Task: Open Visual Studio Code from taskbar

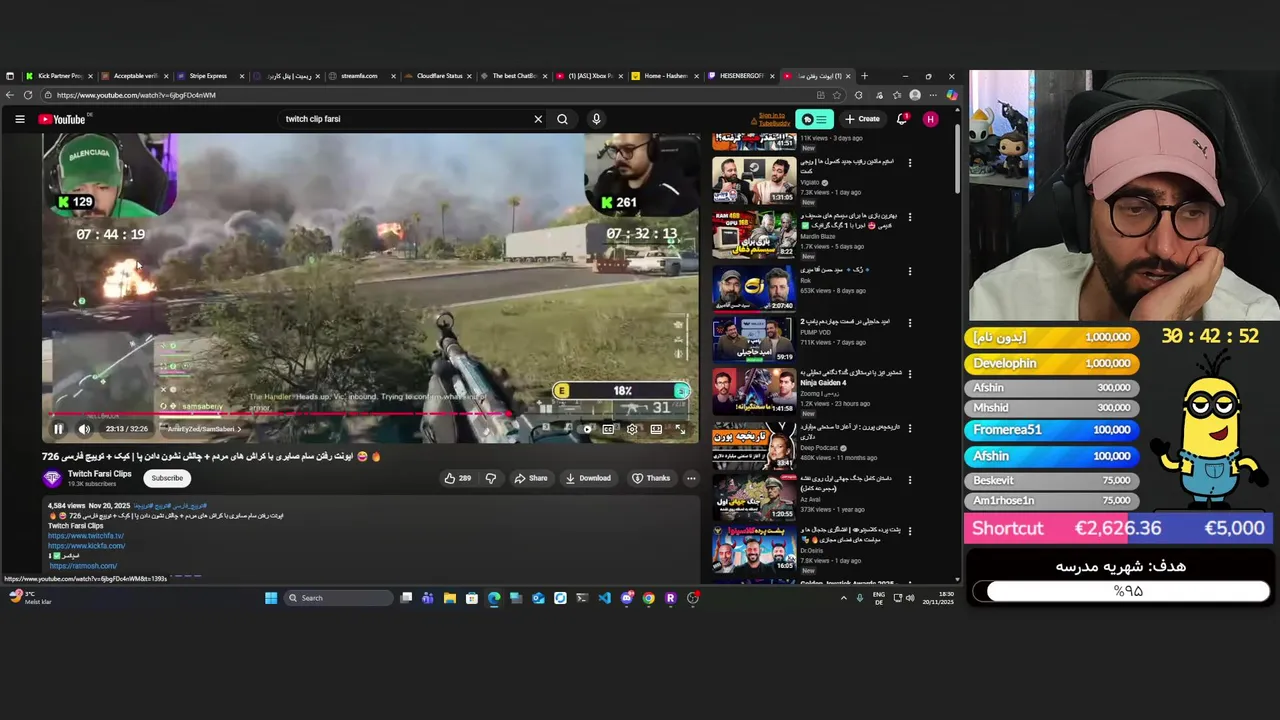Action: tap(604, 598)
